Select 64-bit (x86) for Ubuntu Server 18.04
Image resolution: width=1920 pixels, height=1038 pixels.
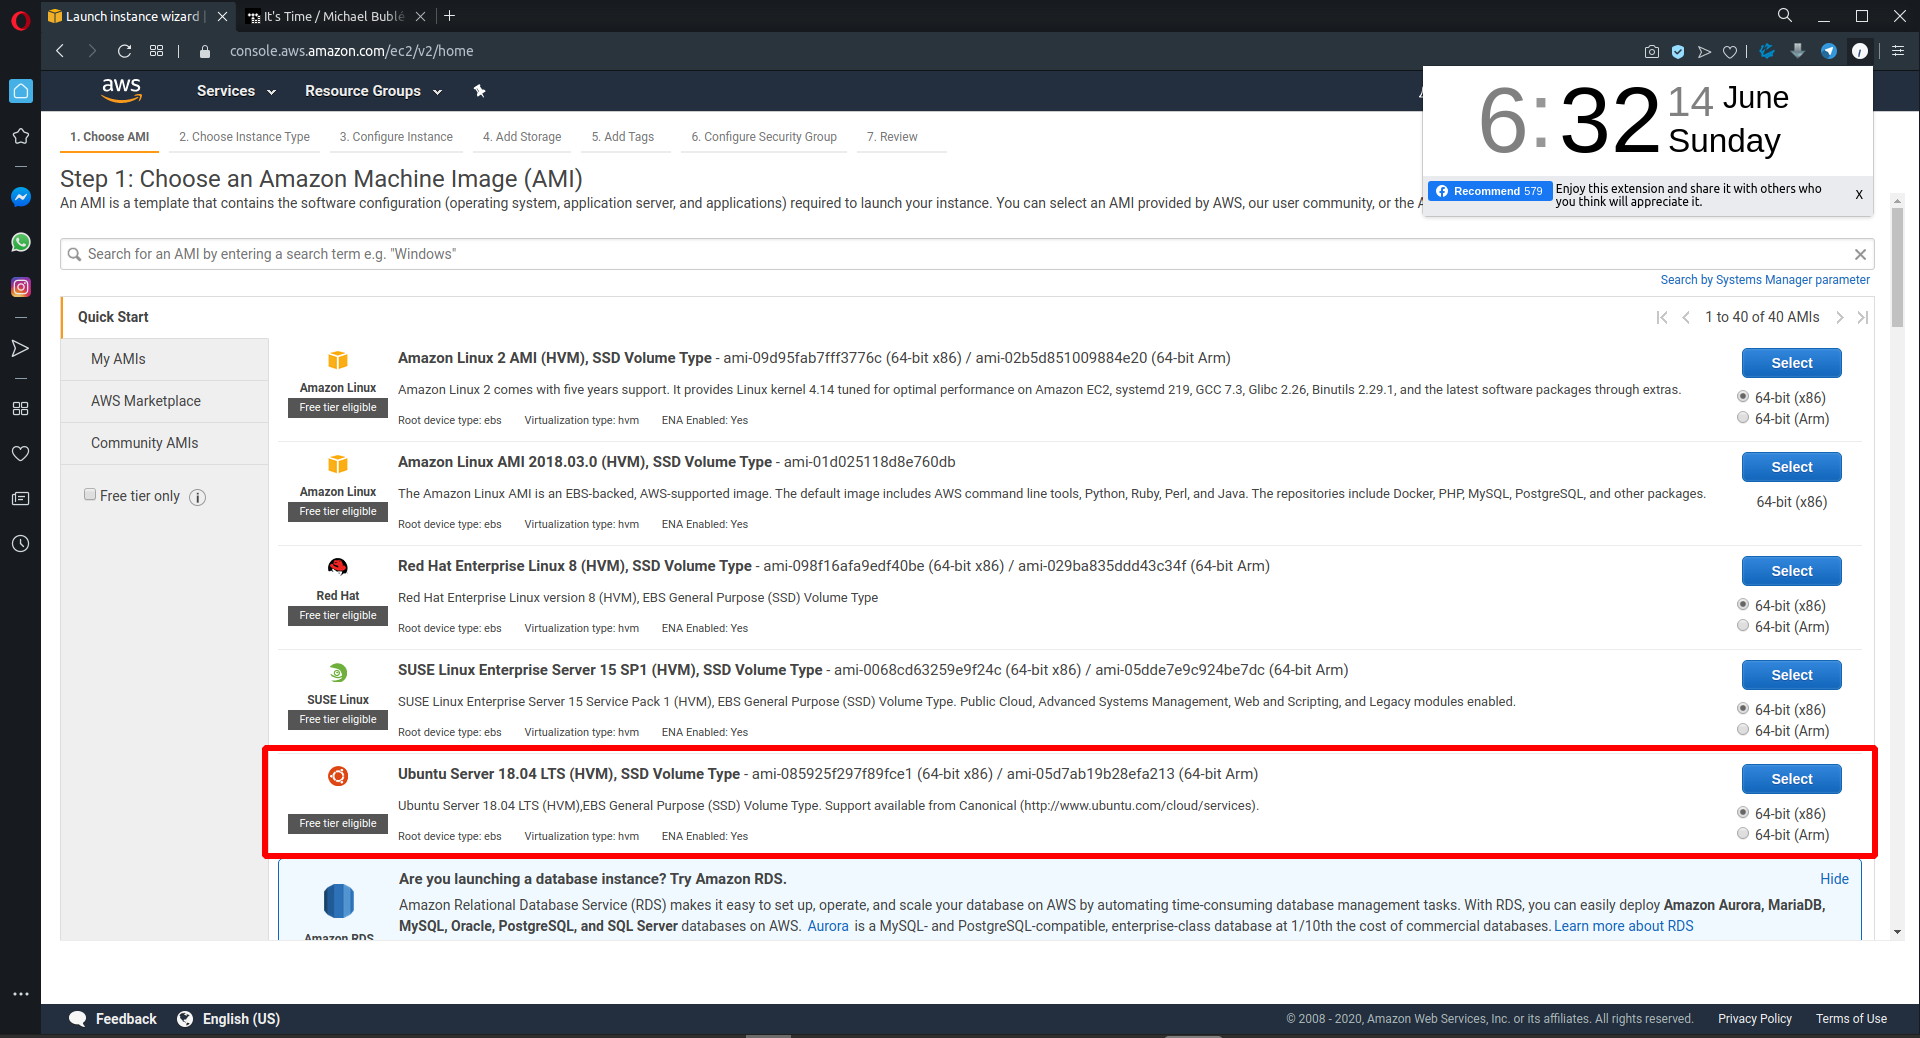(x=1743, y=813)
